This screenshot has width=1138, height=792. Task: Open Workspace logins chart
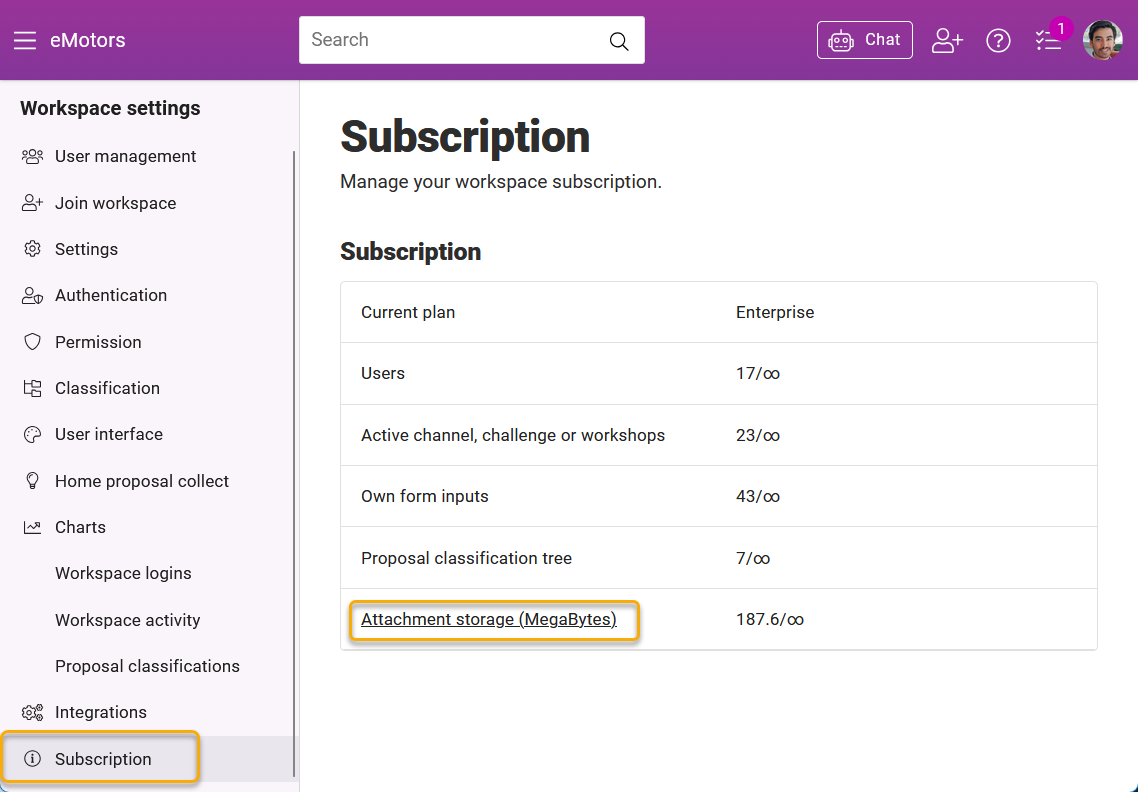[123, 573]
